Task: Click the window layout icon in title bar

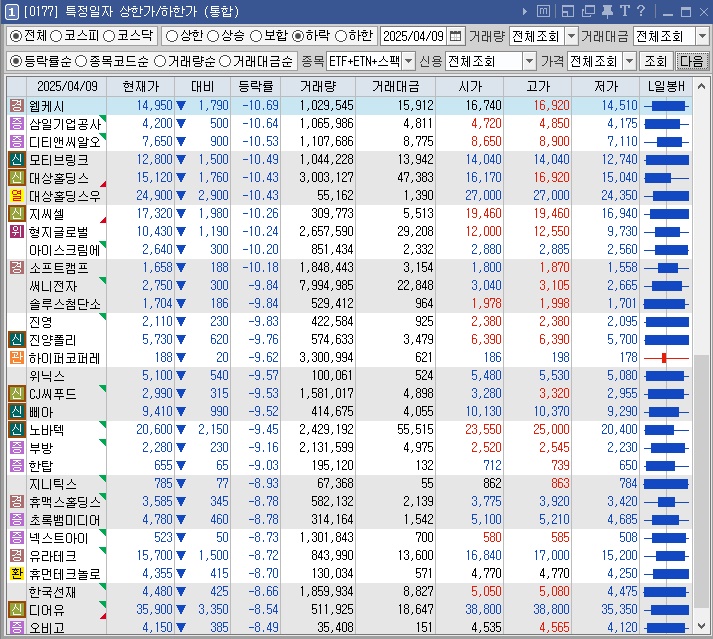Action: point(567,11)
